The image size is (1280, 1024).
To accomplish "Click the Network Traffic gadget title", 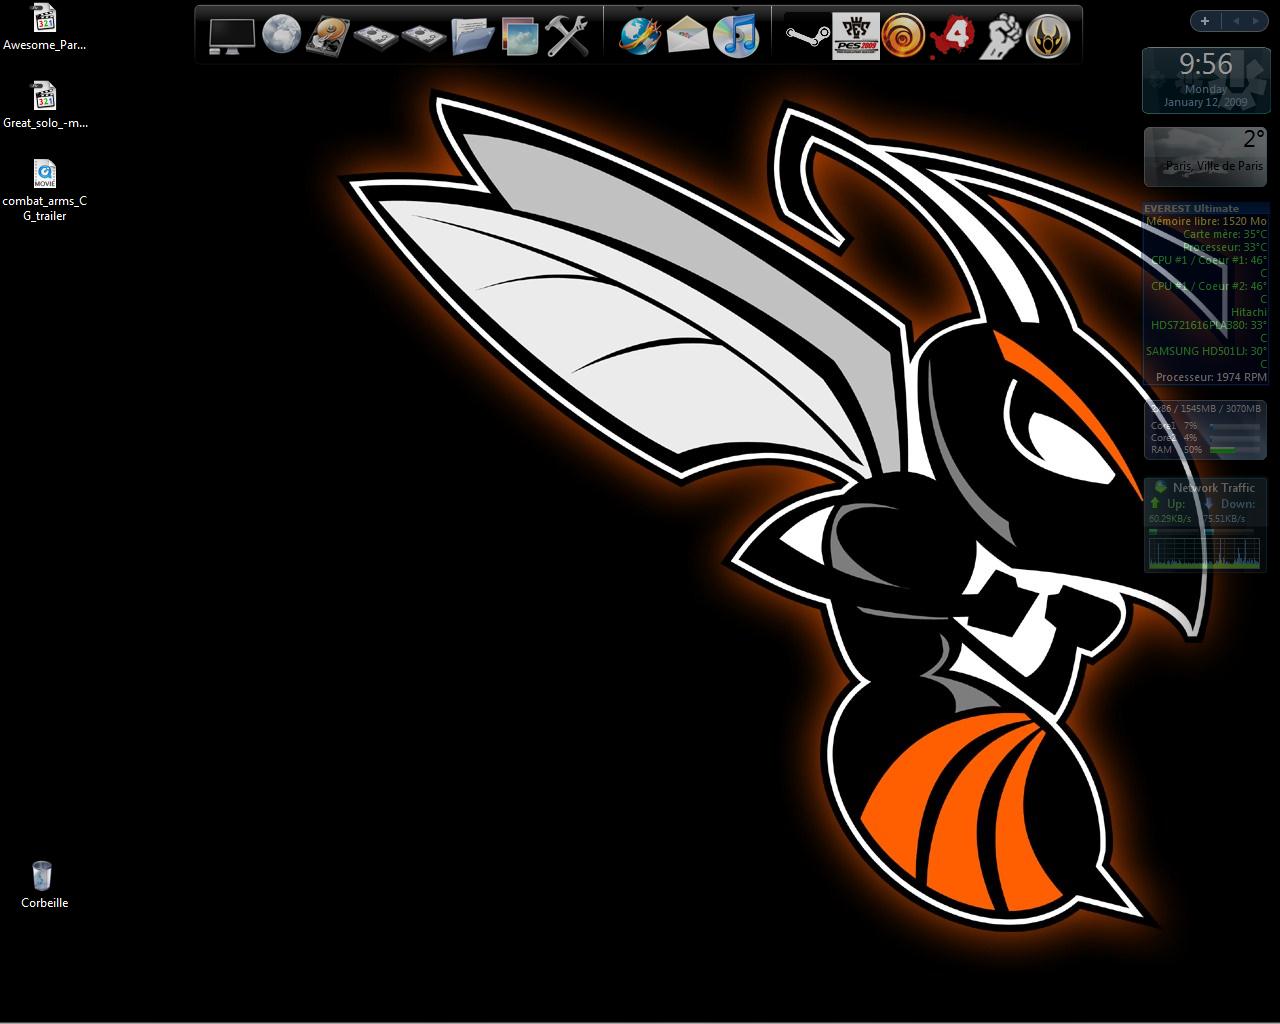I will [x=1213, y=488].
